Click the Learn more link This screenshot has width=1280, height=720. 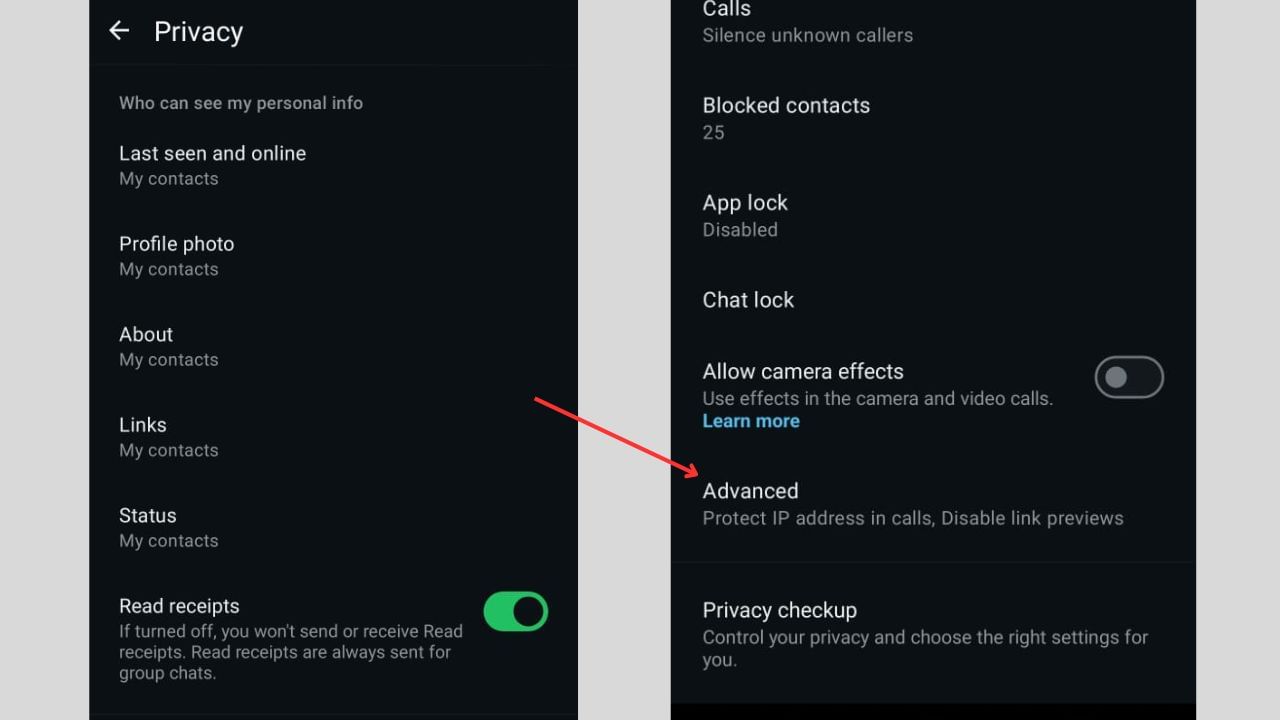751,421
